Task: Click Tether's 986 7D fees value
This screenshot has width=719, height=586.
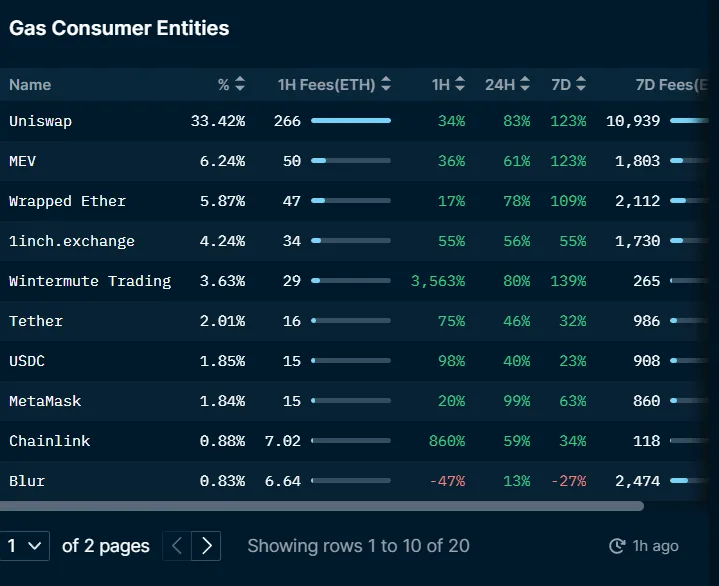Action: coord(647,321)
